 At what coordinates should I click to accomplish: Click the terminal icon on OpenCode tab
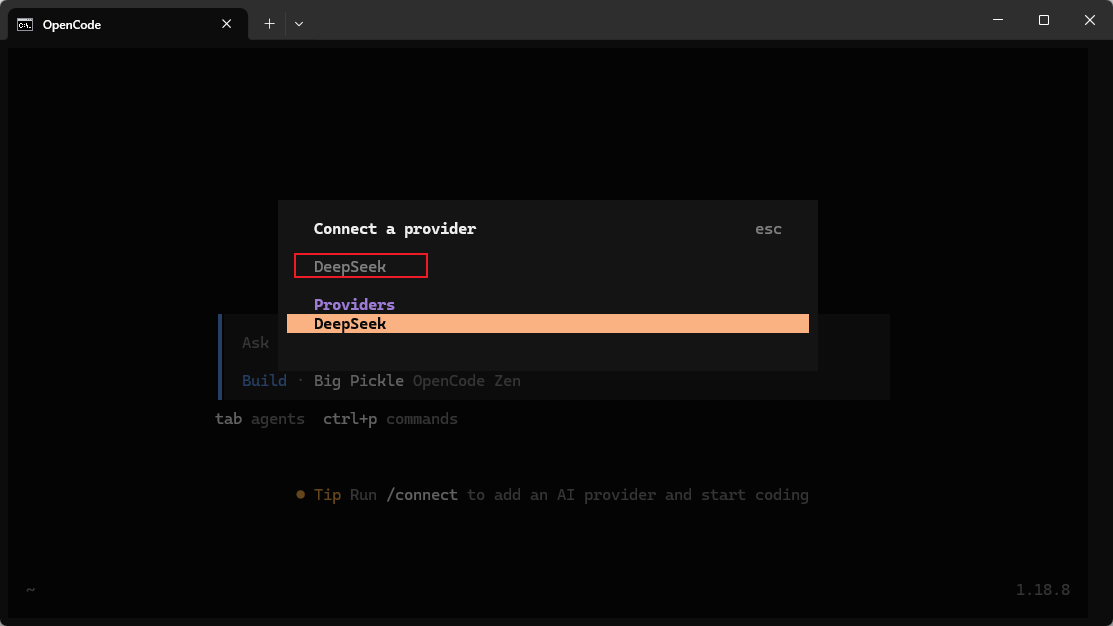pos(25,25)
